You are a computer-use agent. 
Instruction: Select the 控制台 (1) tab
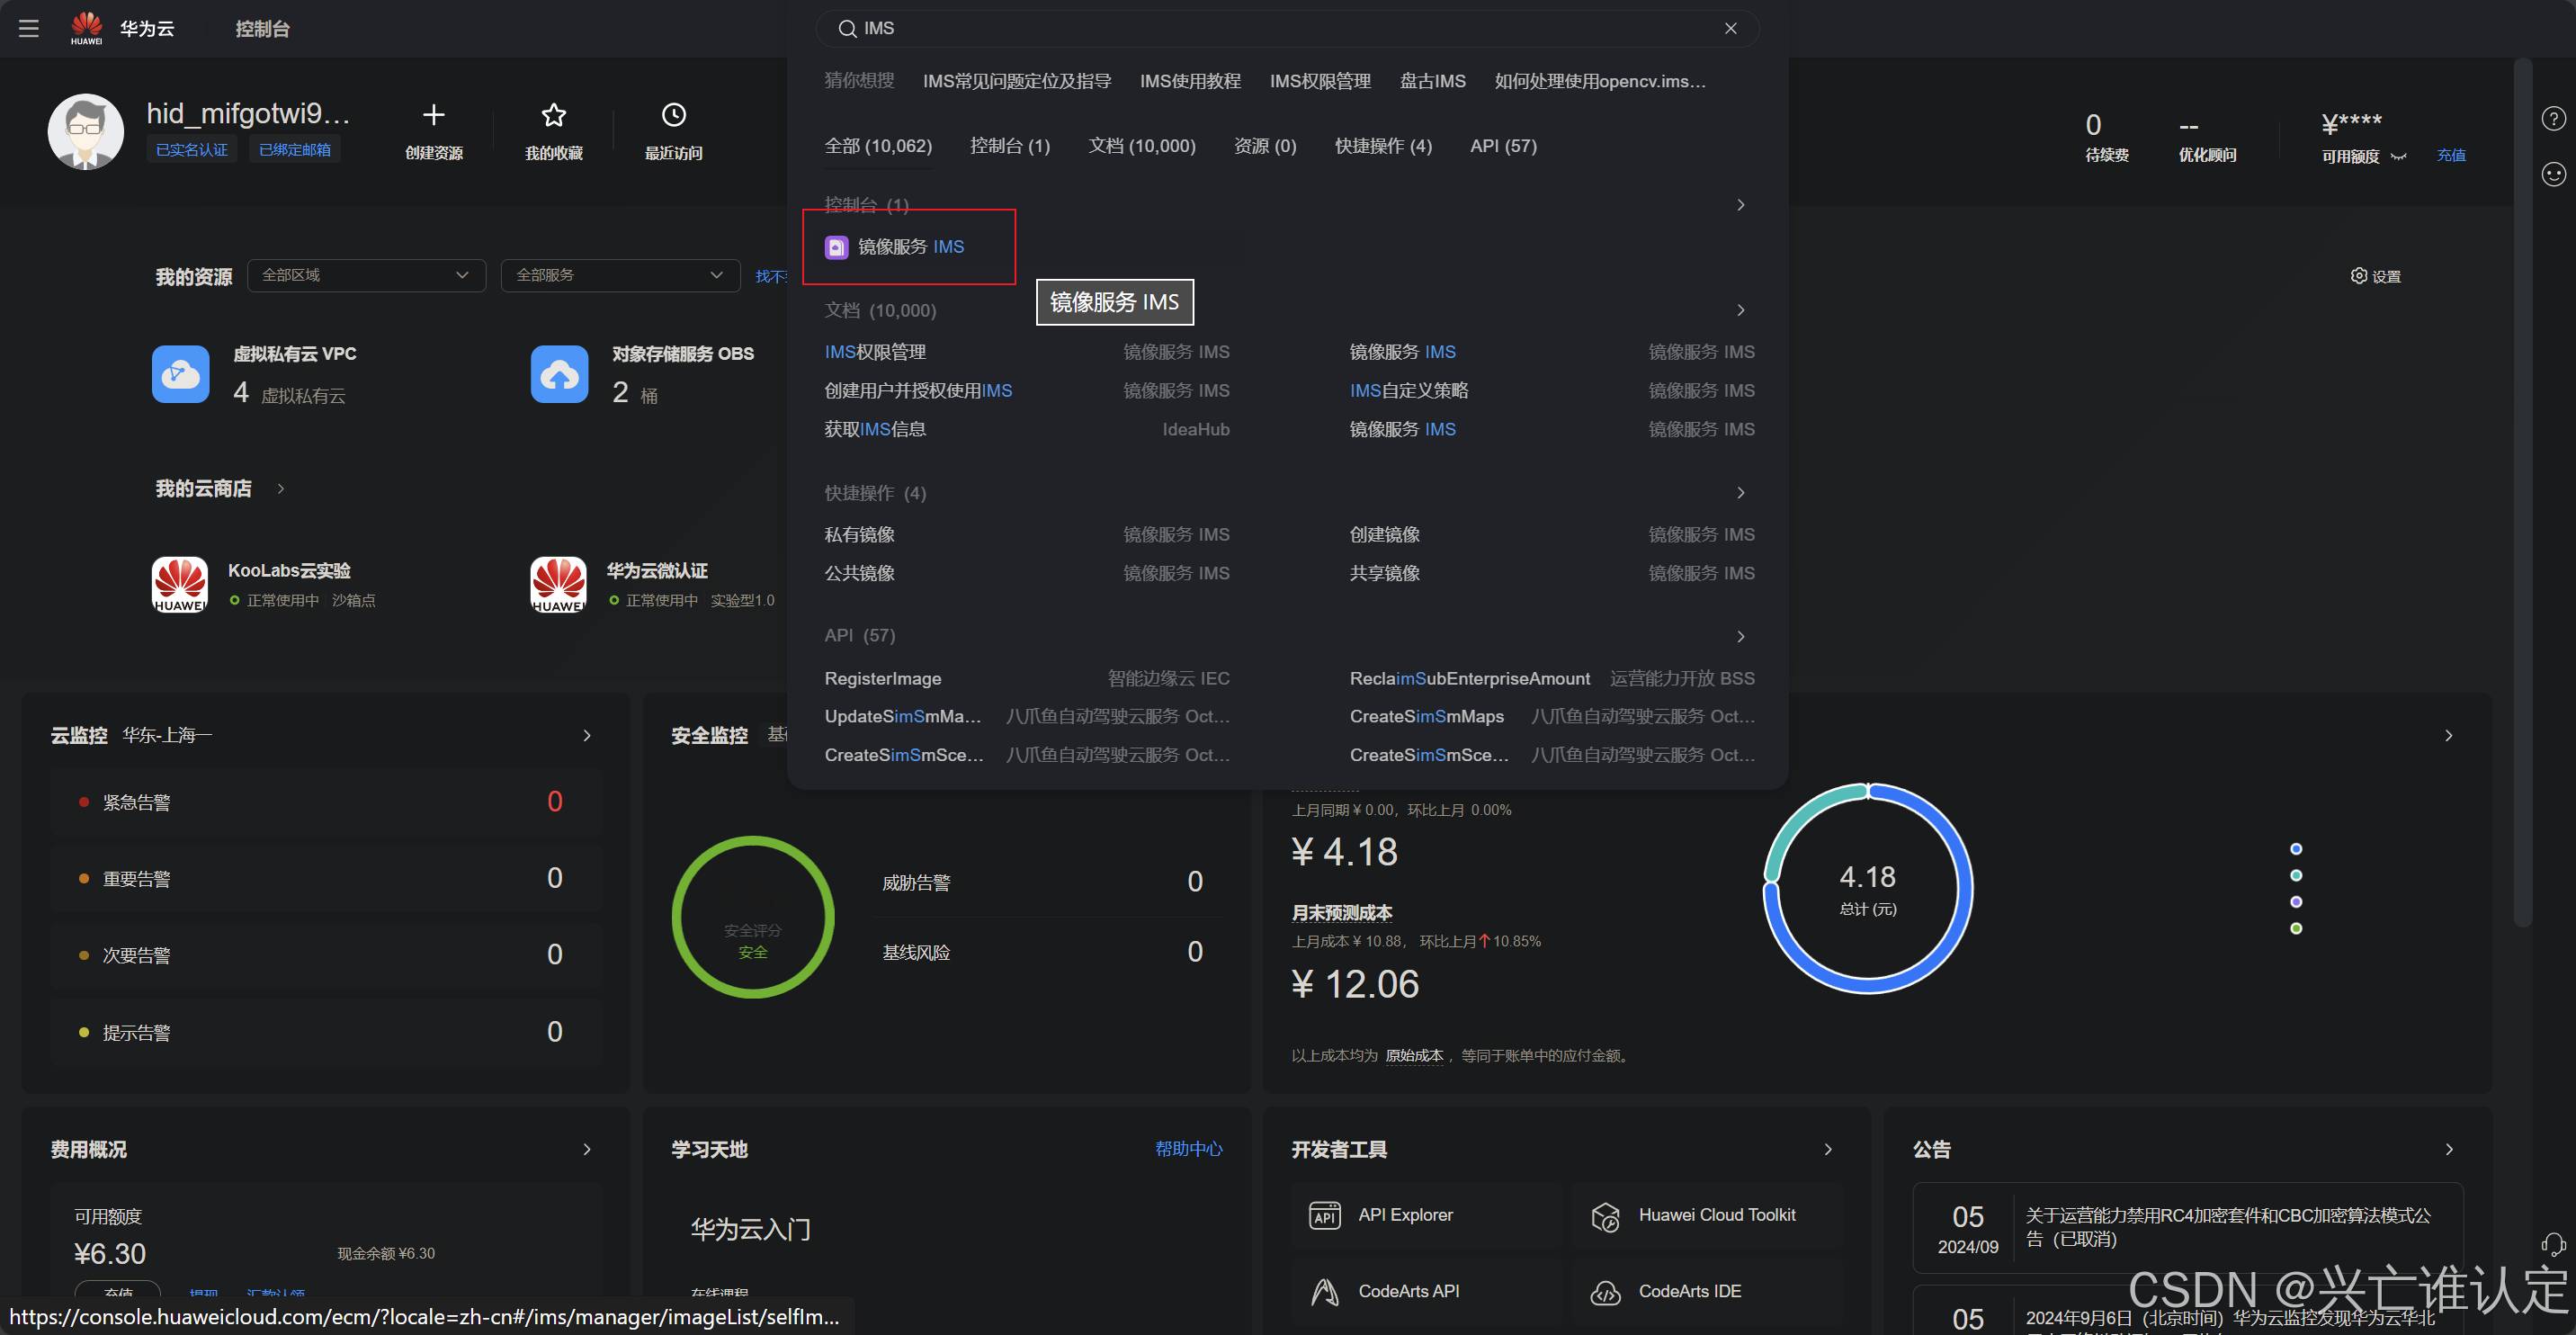pyautogui.click(x=1010, y=146)
